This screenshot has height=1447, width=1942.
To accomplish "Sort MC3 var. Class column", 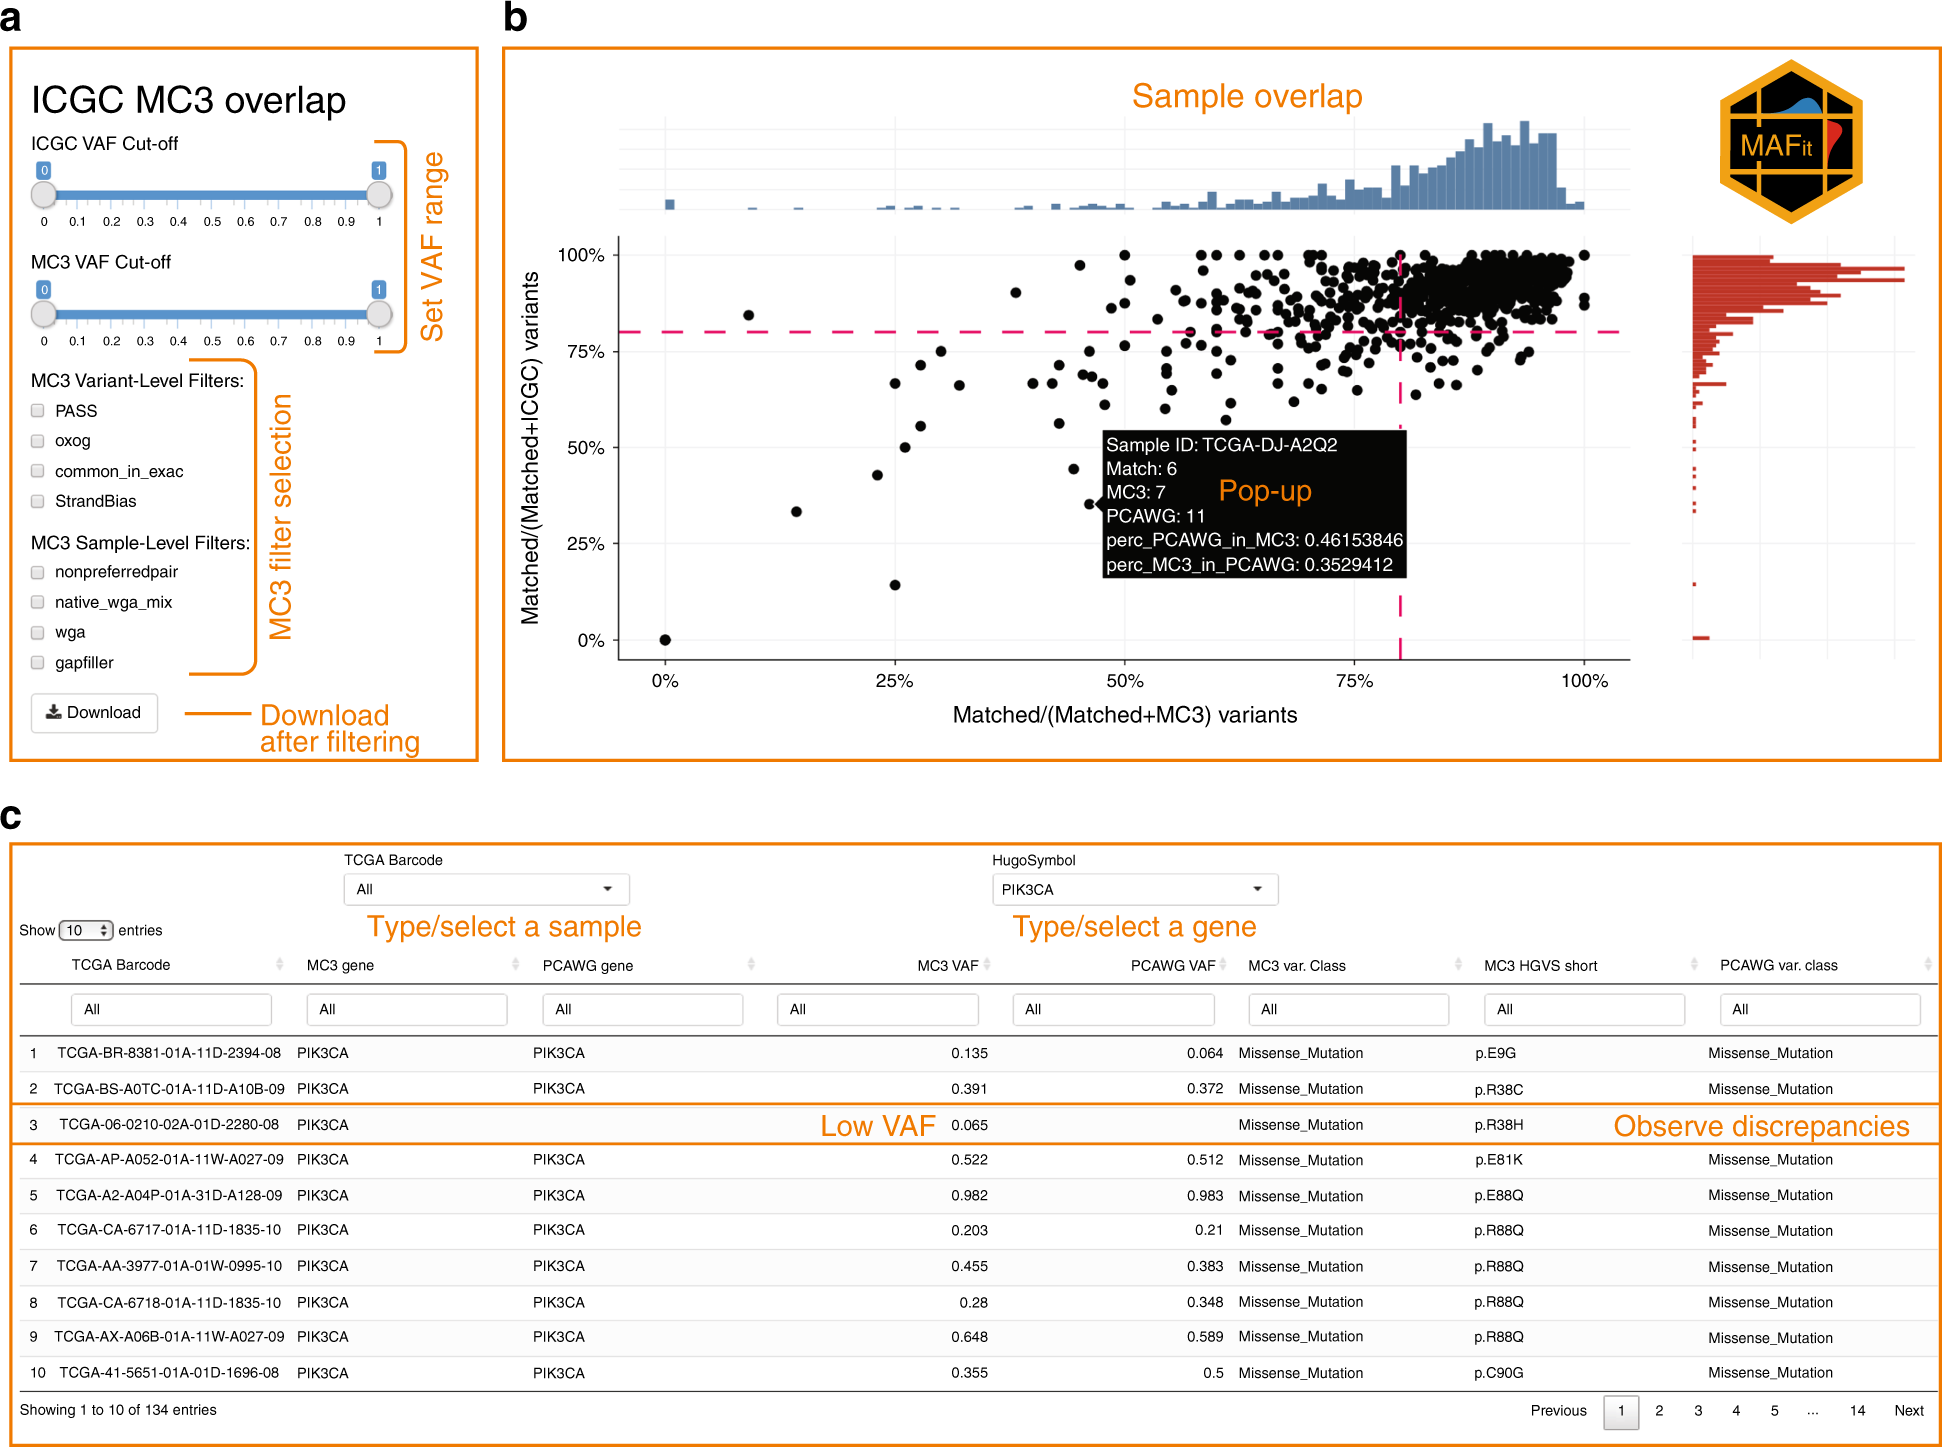I will 1458,964.
